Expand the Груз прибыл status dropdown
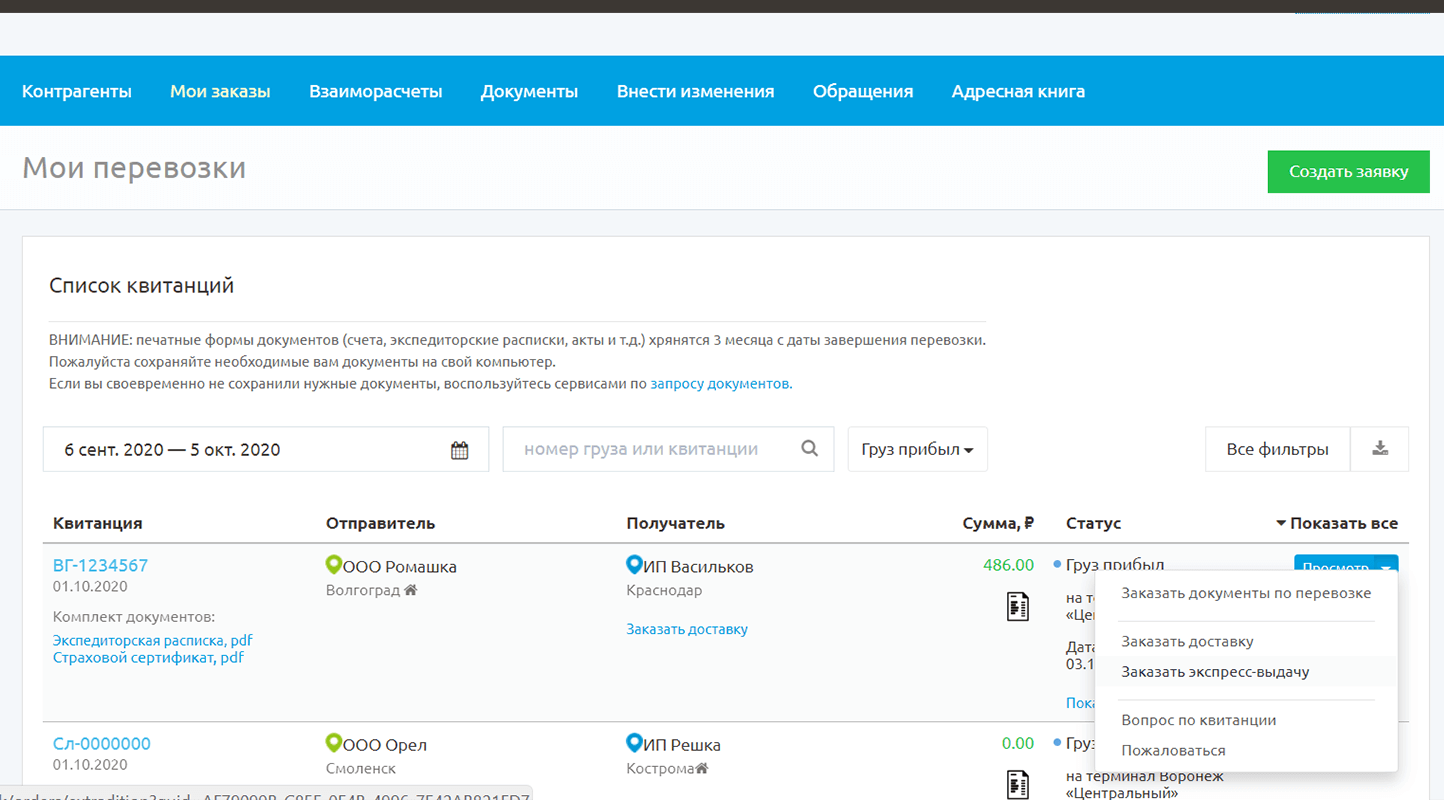 tap(917, 450)
